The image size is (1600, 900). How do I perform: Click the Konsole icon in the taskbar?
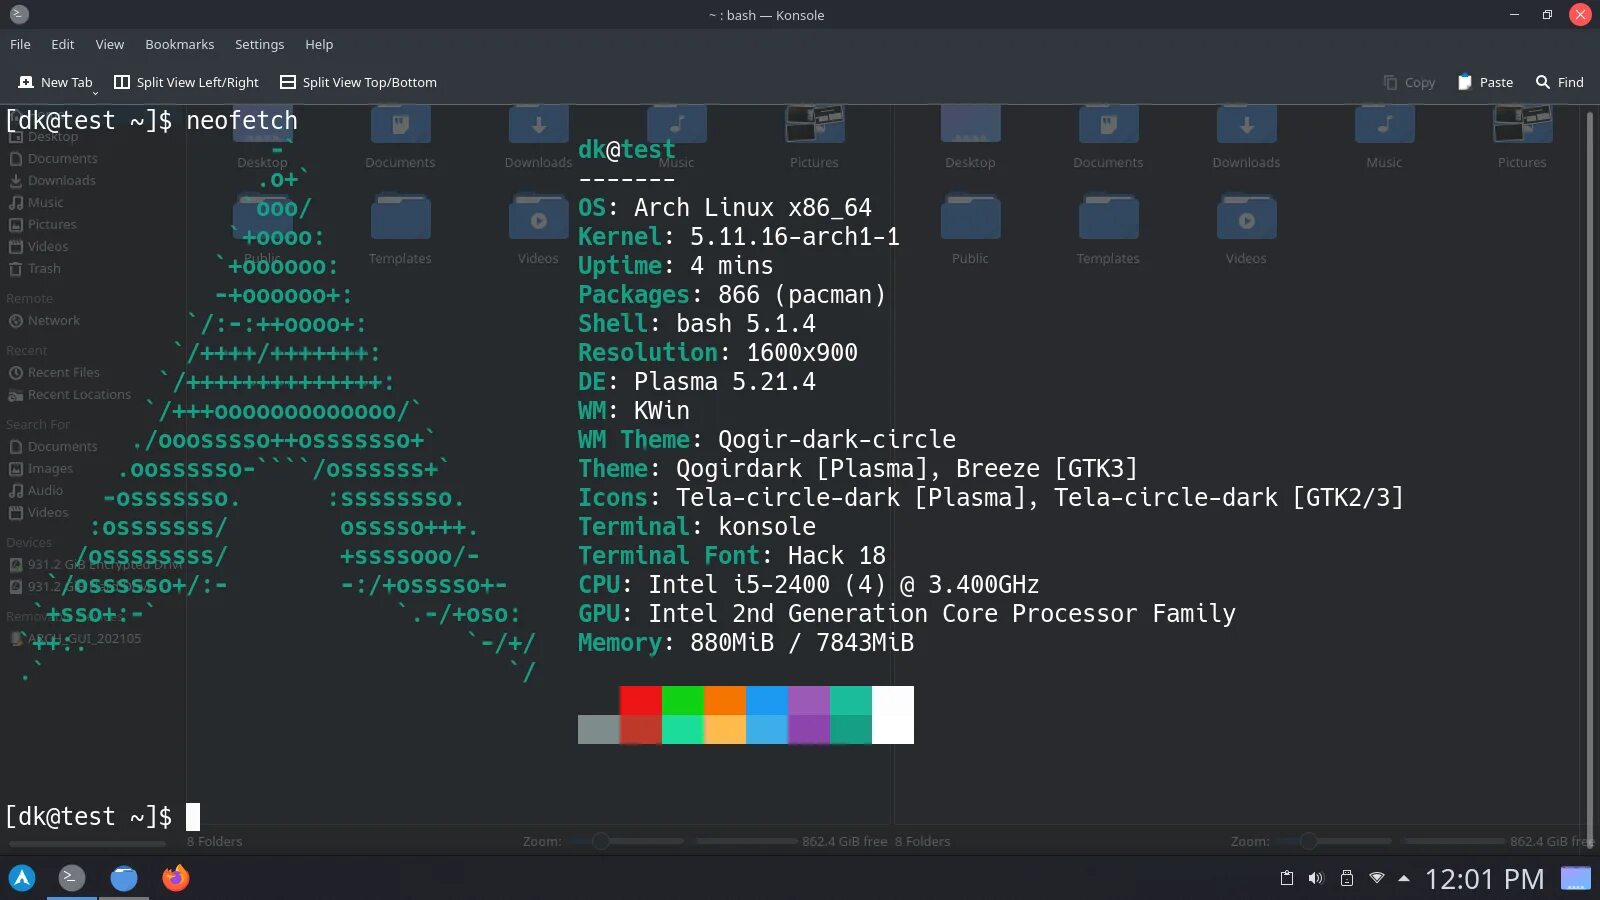tap(71, 878)
